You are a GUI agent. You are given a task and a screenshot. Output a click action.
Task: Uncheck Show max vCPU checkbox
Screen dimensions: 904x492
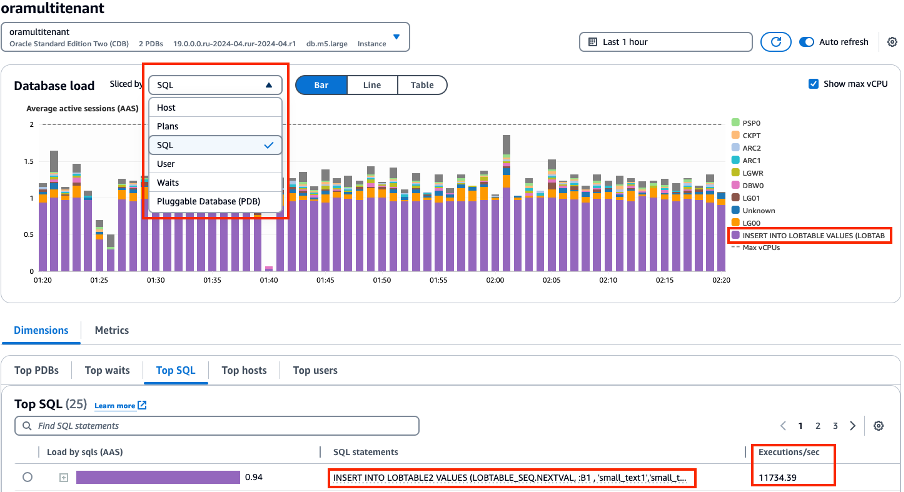pos(813,85)
